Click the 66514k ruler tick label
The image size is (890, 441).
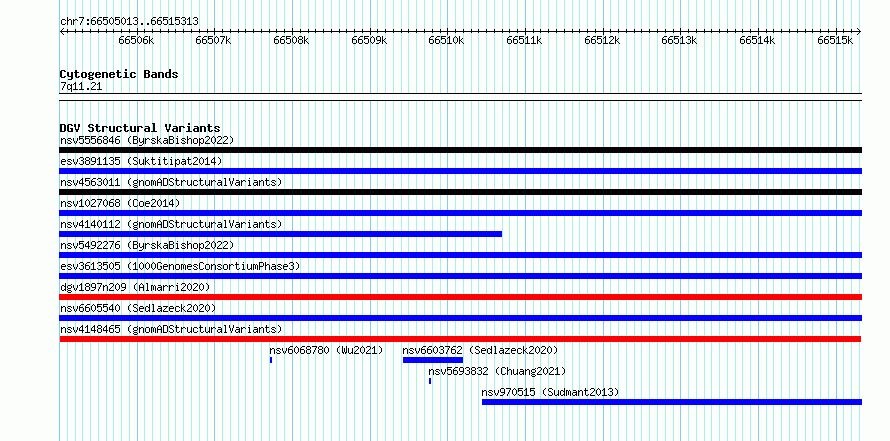[x=758, y=40]
